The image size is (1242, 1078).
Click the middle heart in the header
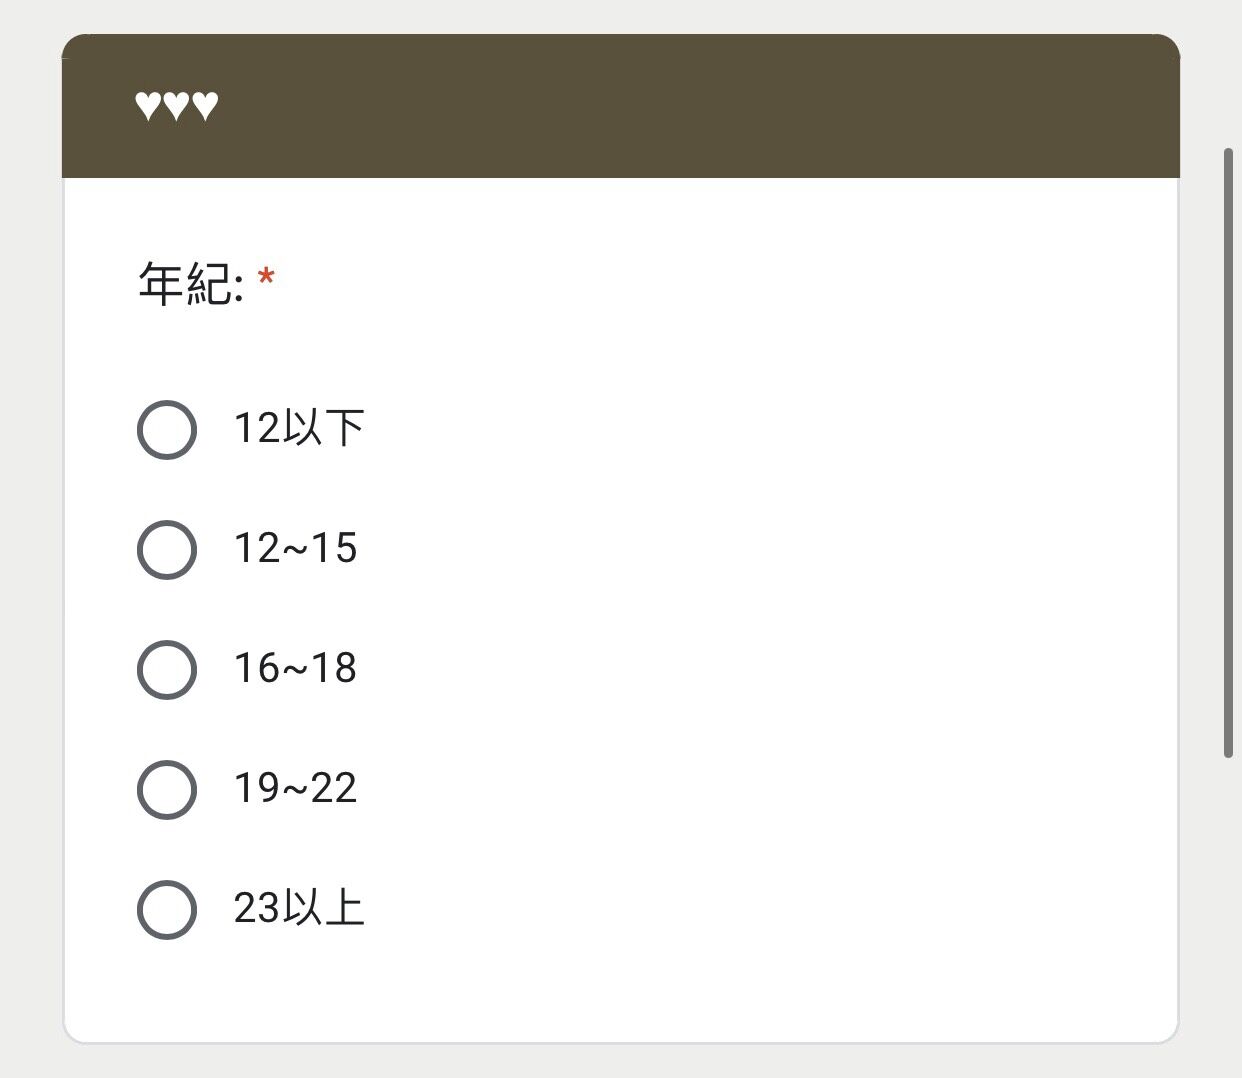point(176,105)
